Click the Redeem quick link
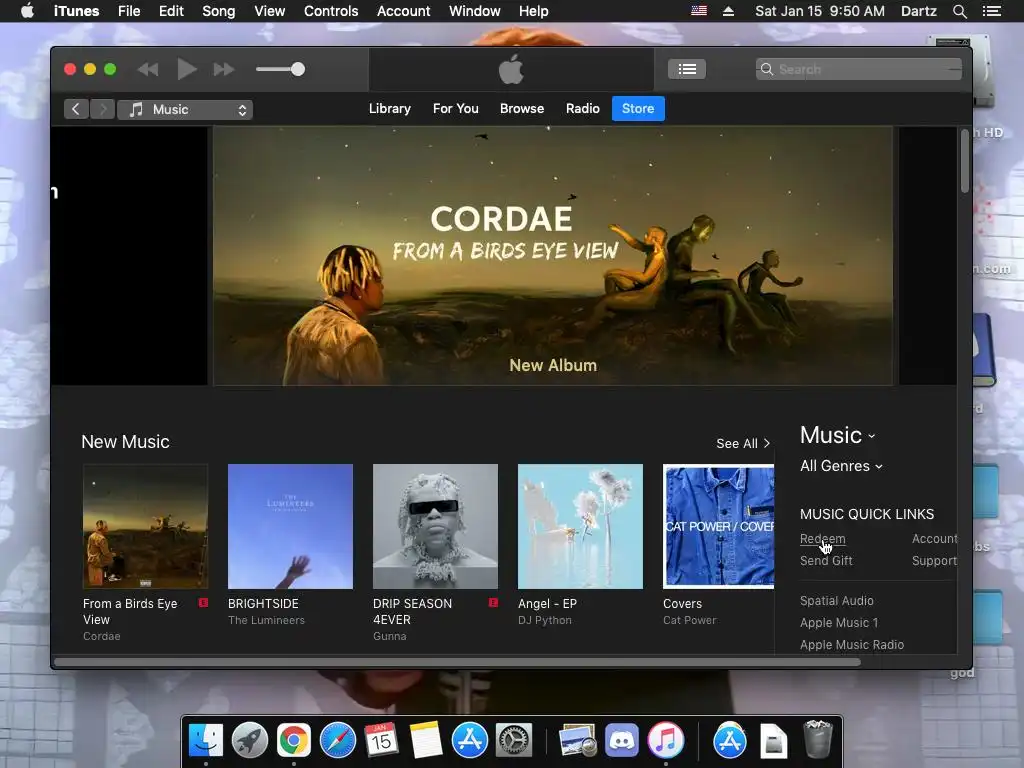This screenshot has width=1024, height=768. (822, 539)
